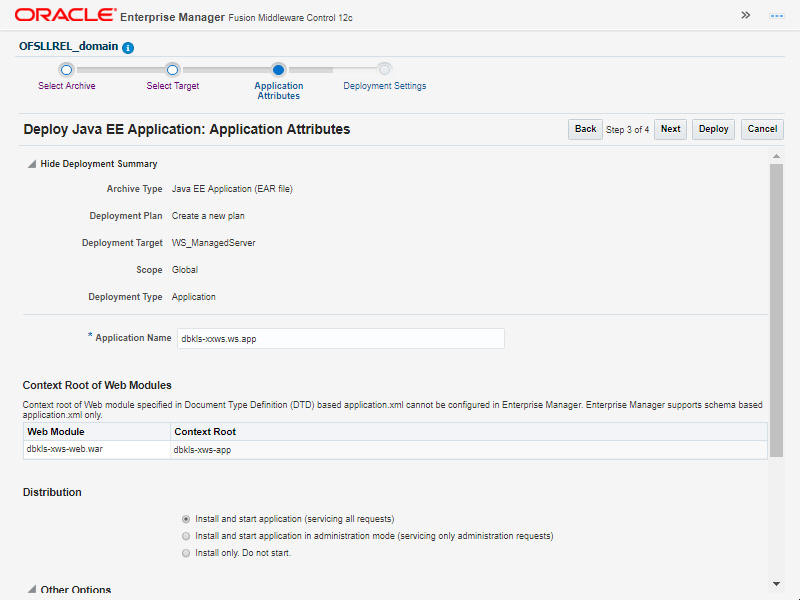Click the Application Name input field
This screenshot has width=800, height=600.
[x=341, y=339]
